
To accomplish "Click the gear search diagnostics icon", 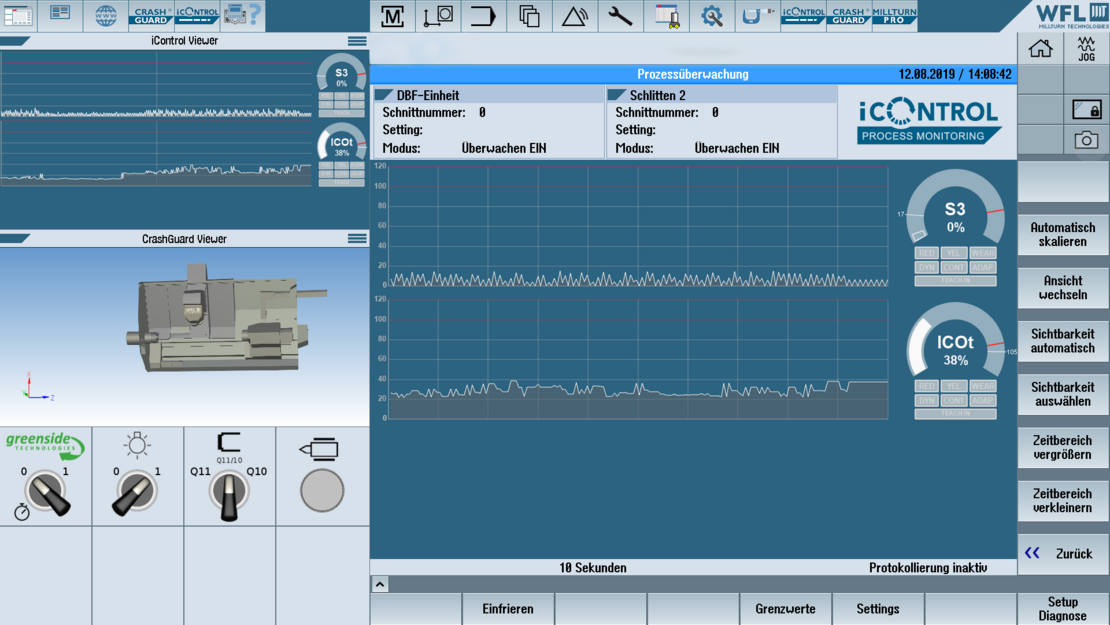I will point(712,16).
